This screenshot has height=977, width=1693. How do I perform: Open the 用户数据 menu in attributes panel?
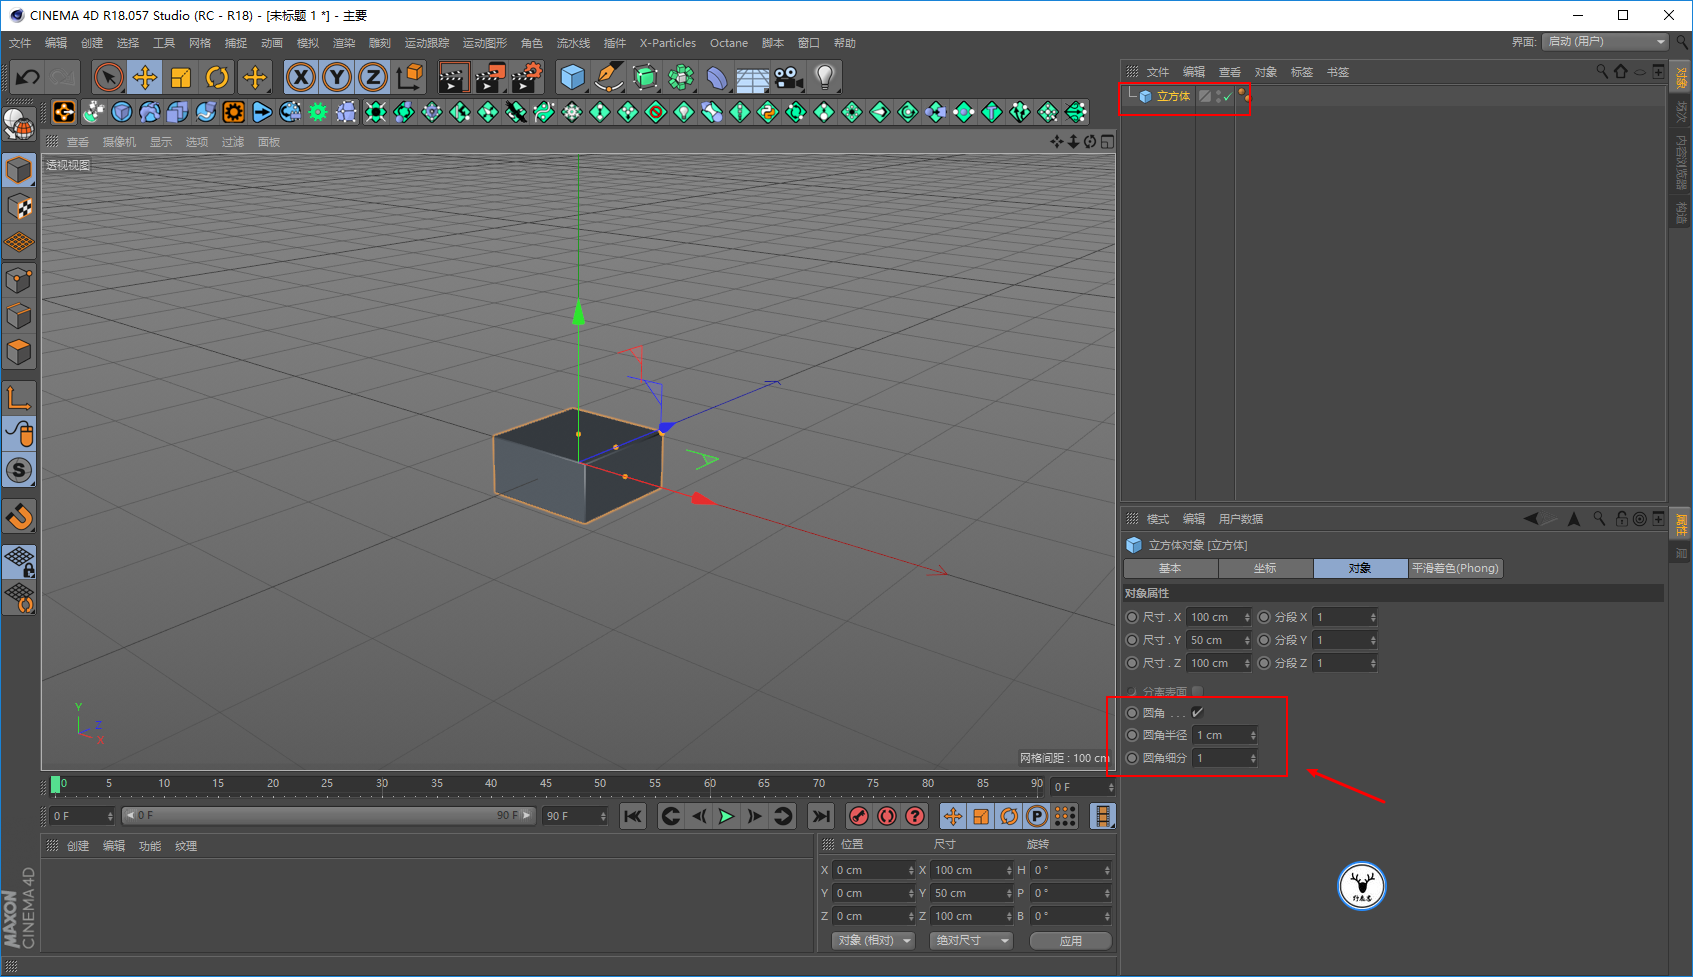(x=1241, y=519)
